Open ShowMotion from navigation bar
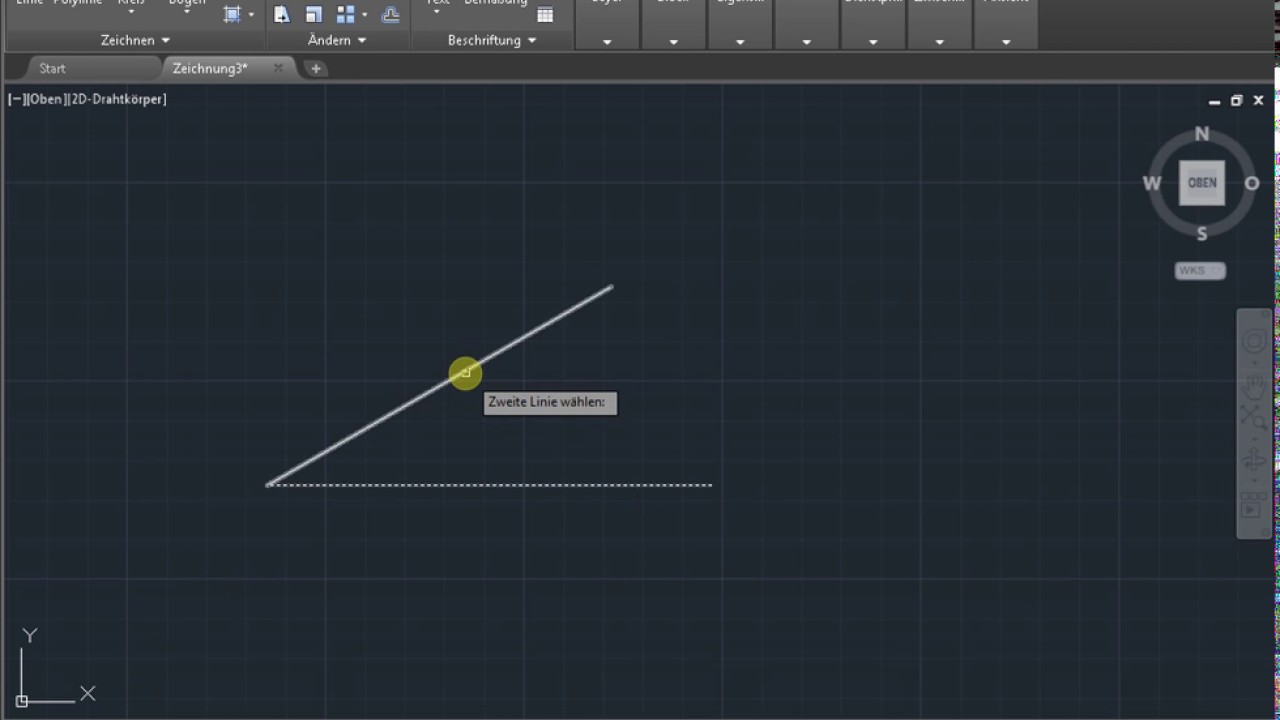Viewport: 1280px width, 720px height. pyautogui.click(x=1253, y=505)
